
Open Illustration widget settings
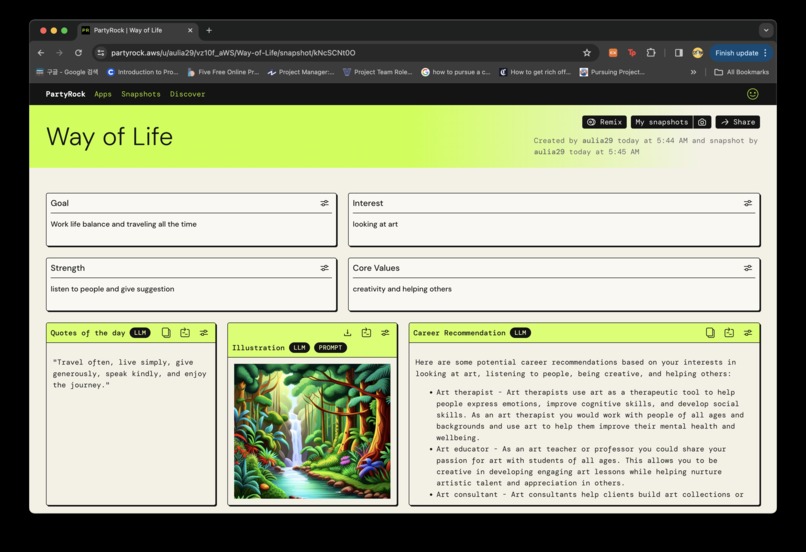[385, 333]
